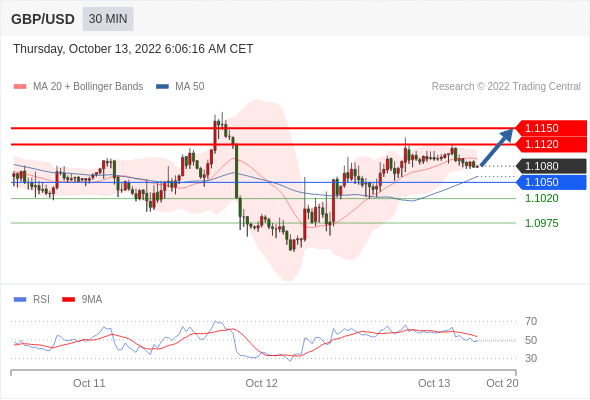Click the 1.1050 pivot price tag
Image resolution: width=590 pixels, height=400 pixels.
[x=551, y=183]
